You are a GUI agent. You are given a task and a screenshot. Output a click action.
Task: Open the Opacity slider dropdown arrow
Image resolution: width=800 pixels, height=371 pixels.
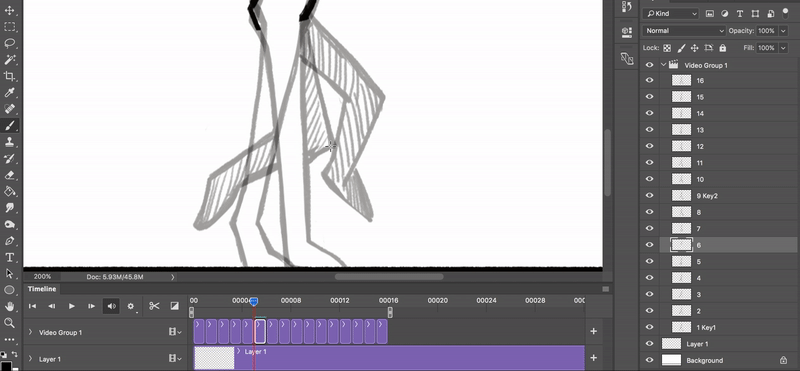(783, 31)
